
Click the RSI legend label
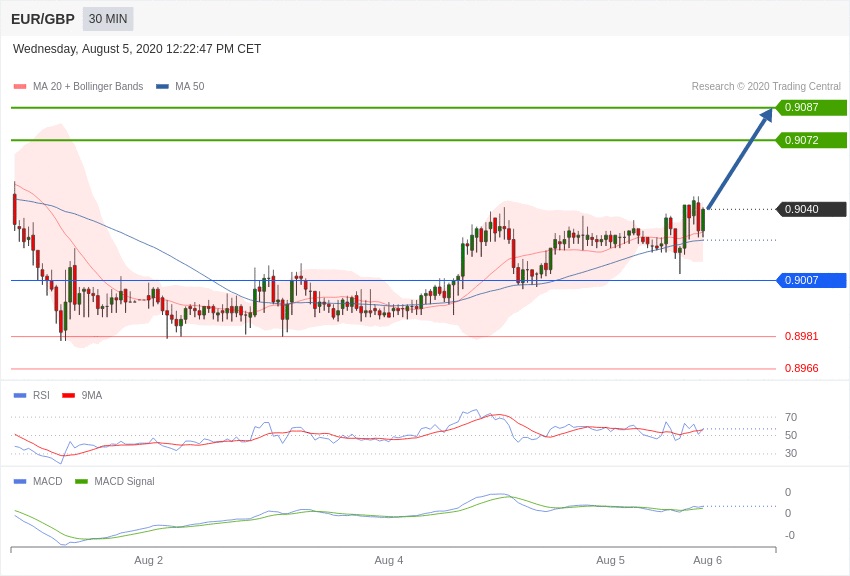41,396
